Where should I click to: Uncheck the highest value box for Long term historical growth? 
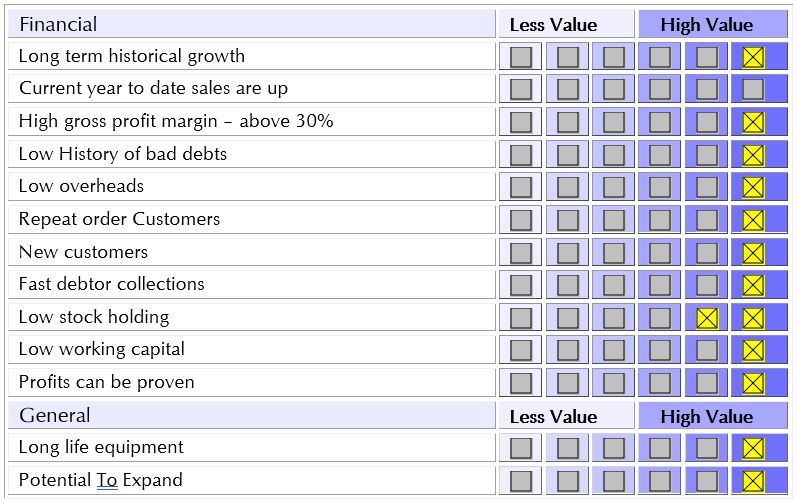(x=753, y=57)
